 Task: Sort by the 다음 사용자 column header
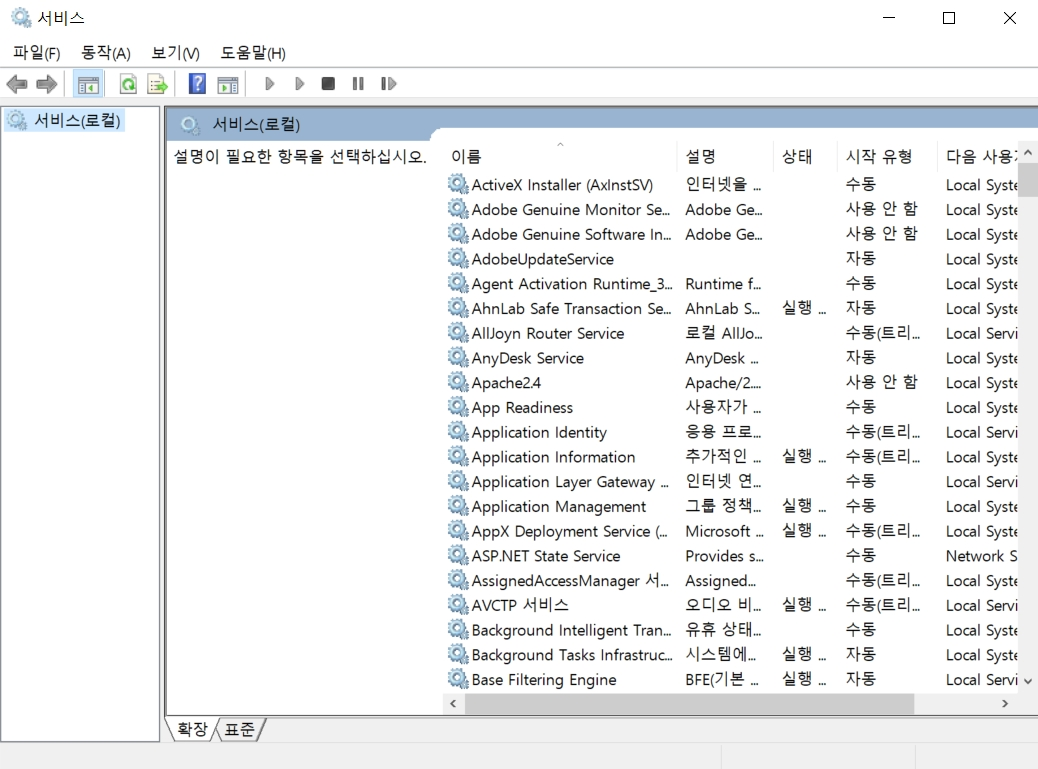(978, 156)
